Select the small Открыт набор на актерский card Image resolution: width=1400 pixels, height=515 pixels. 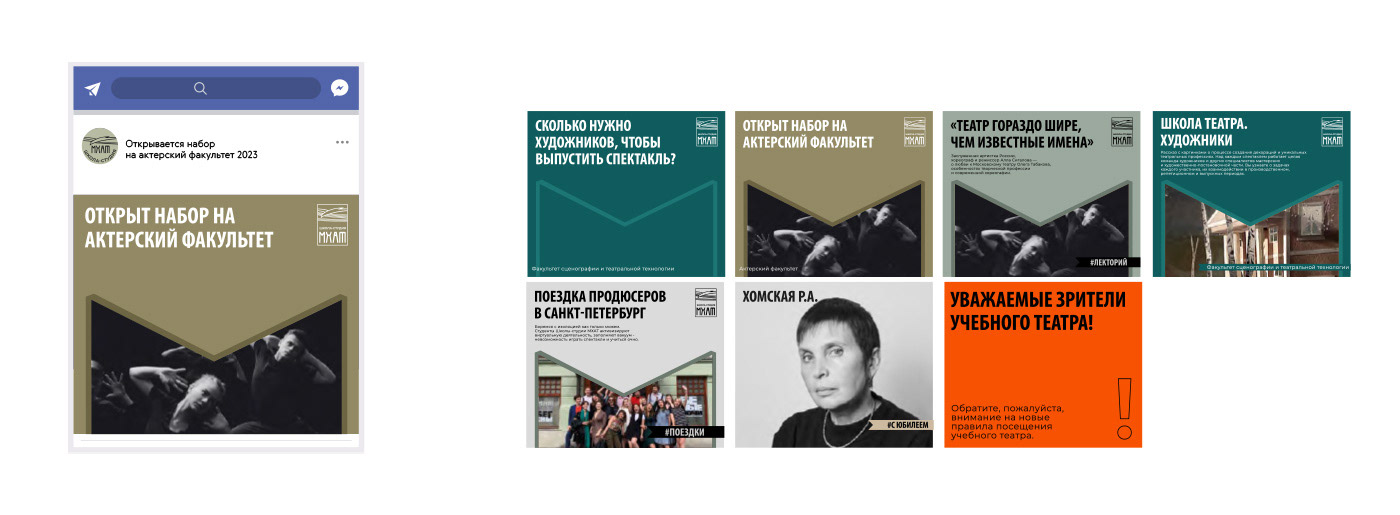click(833, 194)
